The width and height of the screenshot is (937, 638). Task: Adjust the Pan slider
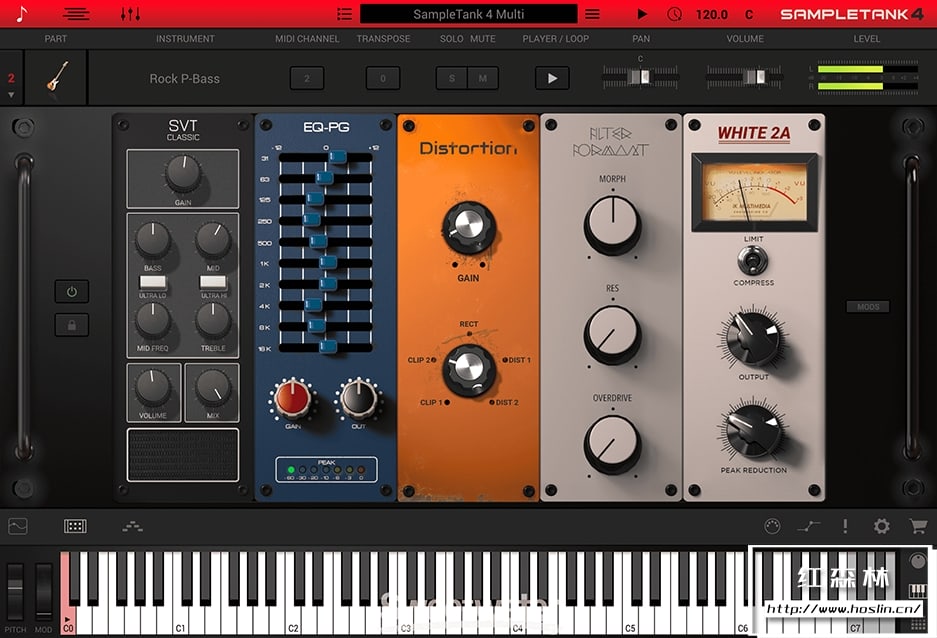(640, 77)
